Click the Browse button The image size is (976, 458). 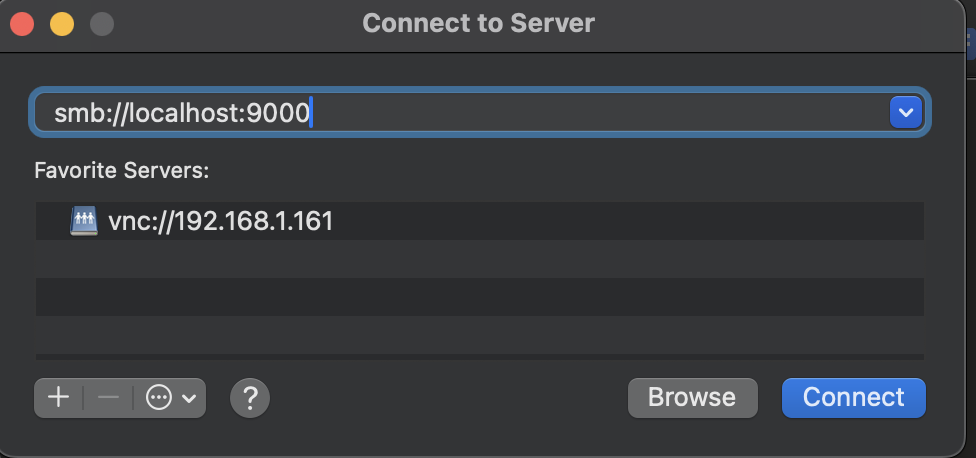click(x=692, y=398)
